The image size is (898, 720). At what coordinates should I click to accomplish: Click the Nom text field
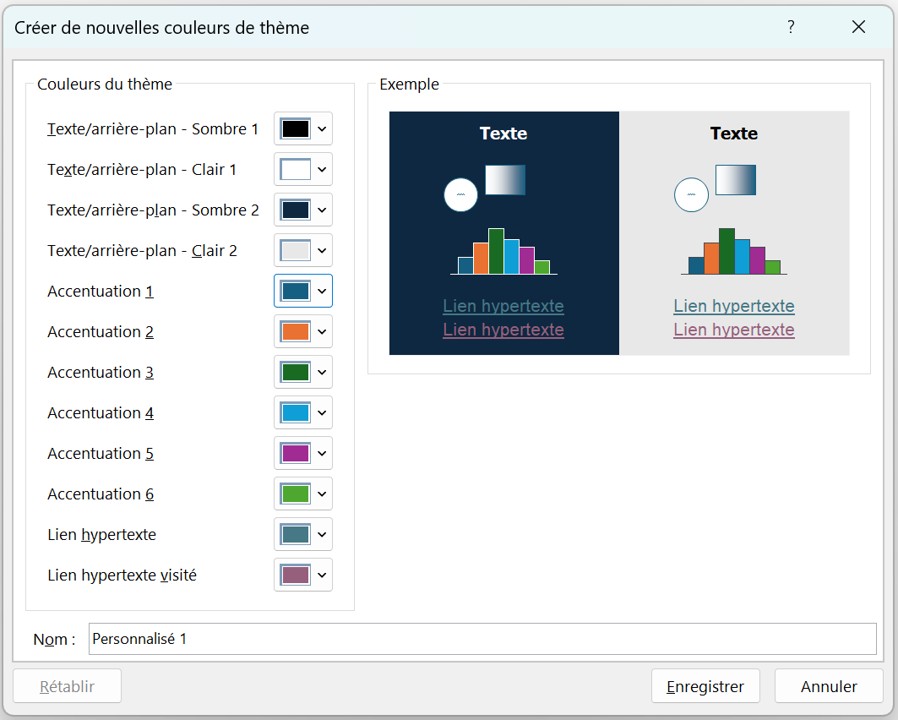(482, 639)
